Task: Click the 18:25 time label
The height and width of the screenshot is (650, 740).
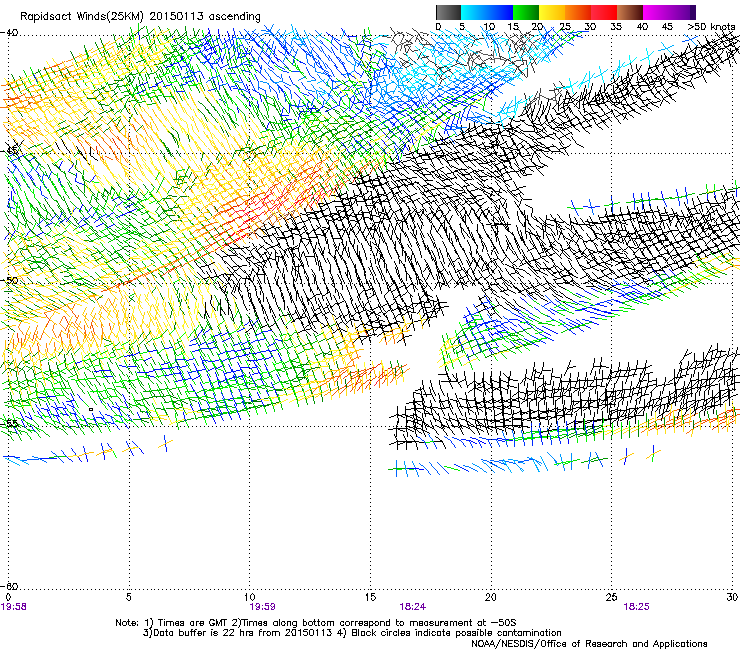Action: coord(636,607)
